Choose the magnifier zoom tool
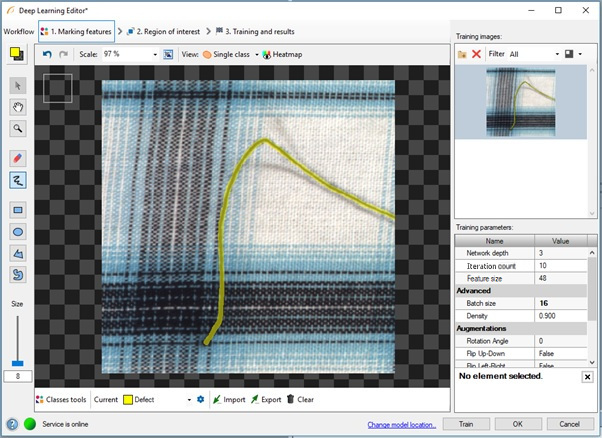602x438 pixels. 18,129
